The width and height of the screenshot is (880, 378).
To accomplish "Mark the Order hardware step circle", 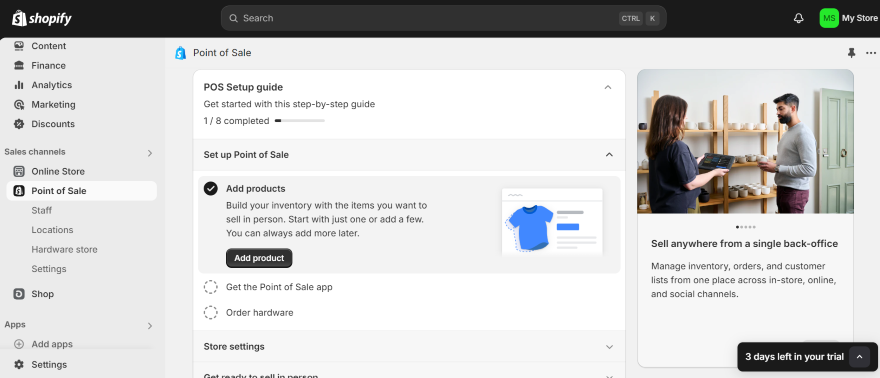I will pos(210,312).
